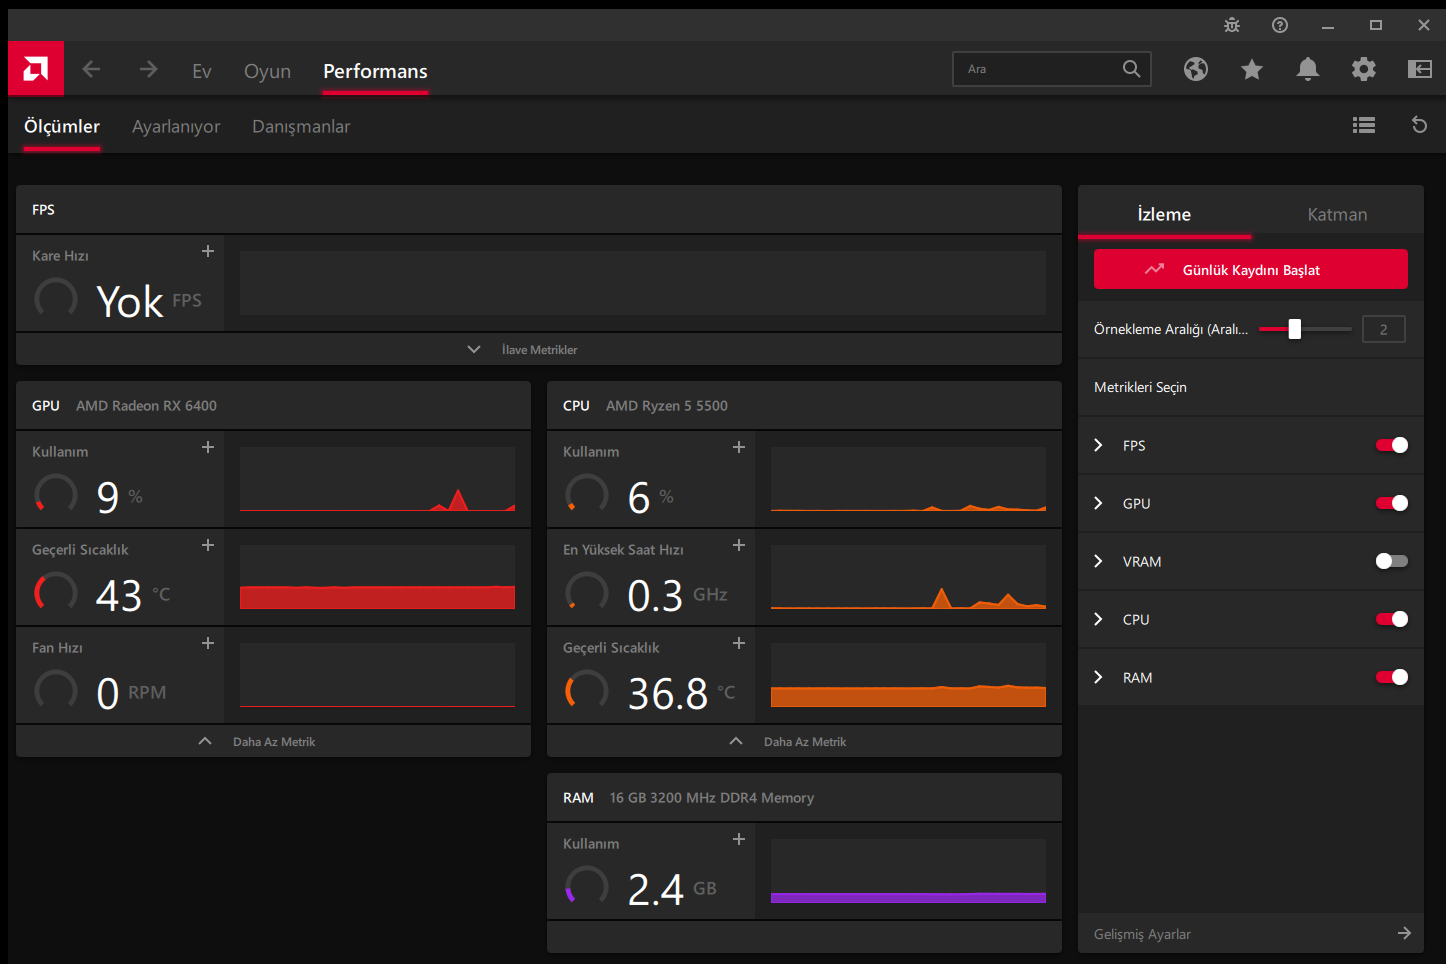Click 16 GB 3200 MHz DDR4 Memory text

712,797
